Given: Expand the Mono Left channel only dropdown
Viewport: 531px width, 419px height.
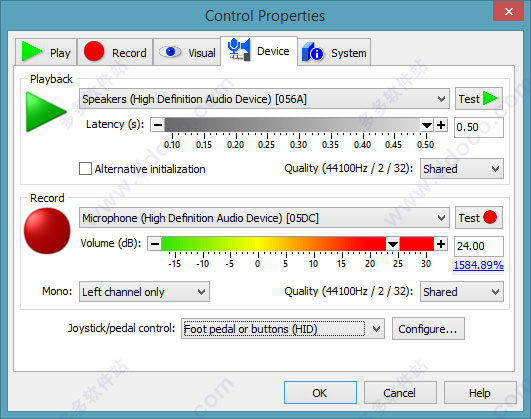Looking at the screenshot, I should point(144,292).
